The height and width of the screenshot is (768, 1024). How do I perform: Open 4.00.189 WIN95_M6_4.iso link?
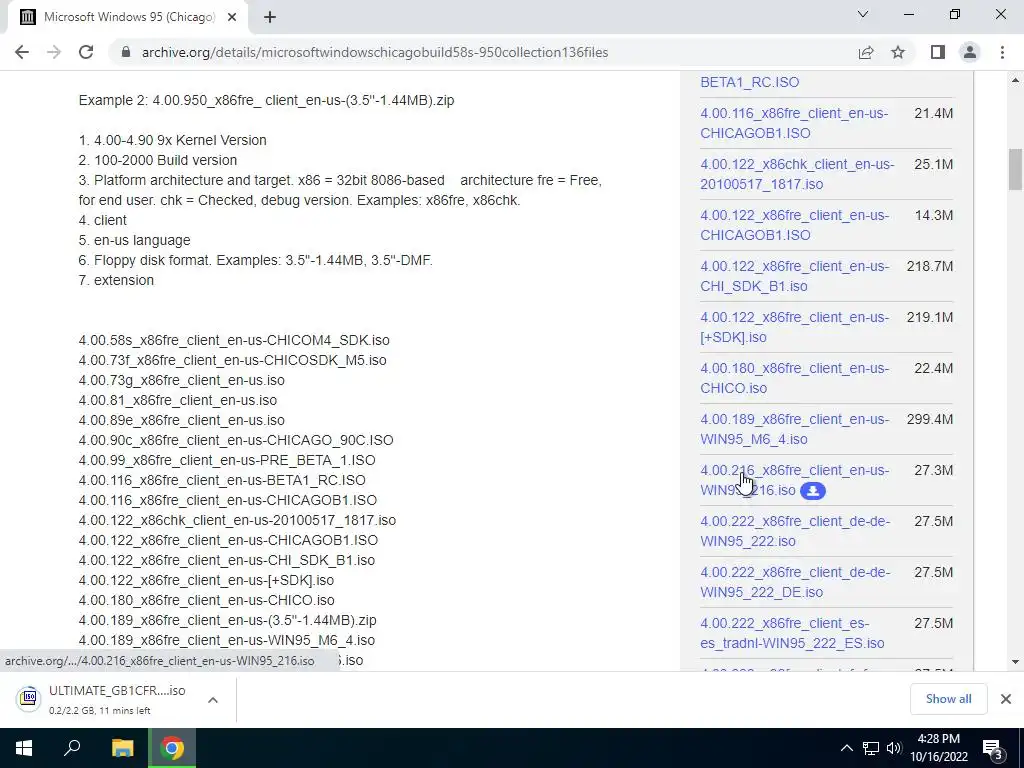[794, 428]
